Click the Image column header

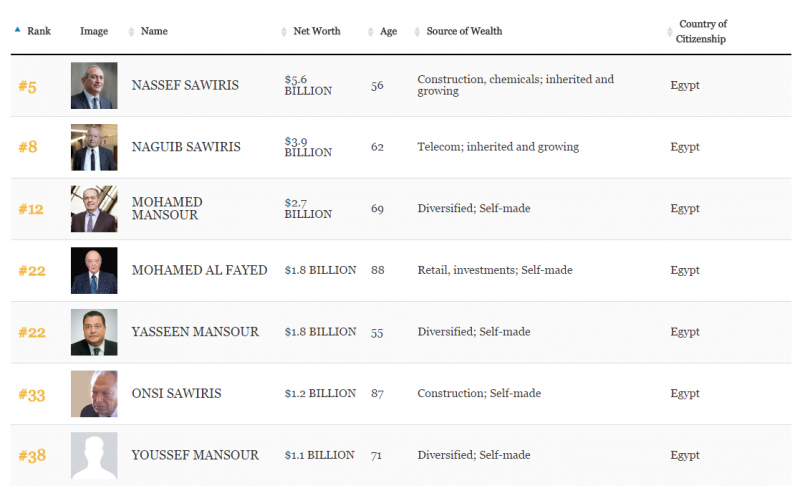coord(94,31)
